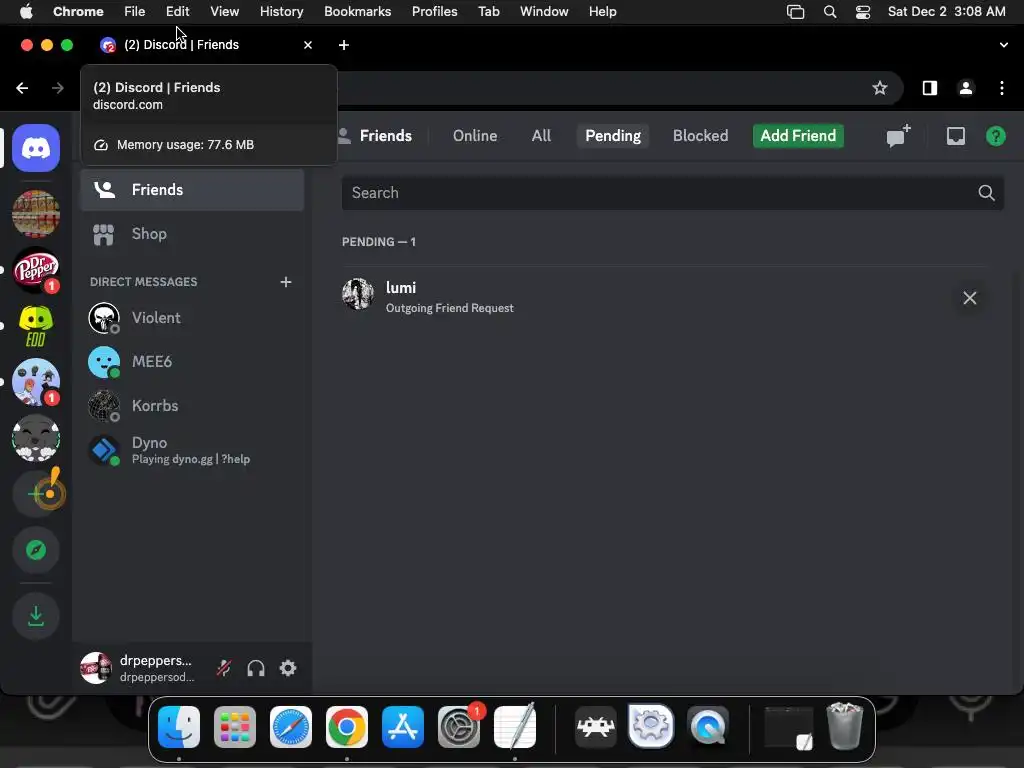Open TextEdit from the Dock
This screenshot has height=768, width=1024.
coord(515,726)
